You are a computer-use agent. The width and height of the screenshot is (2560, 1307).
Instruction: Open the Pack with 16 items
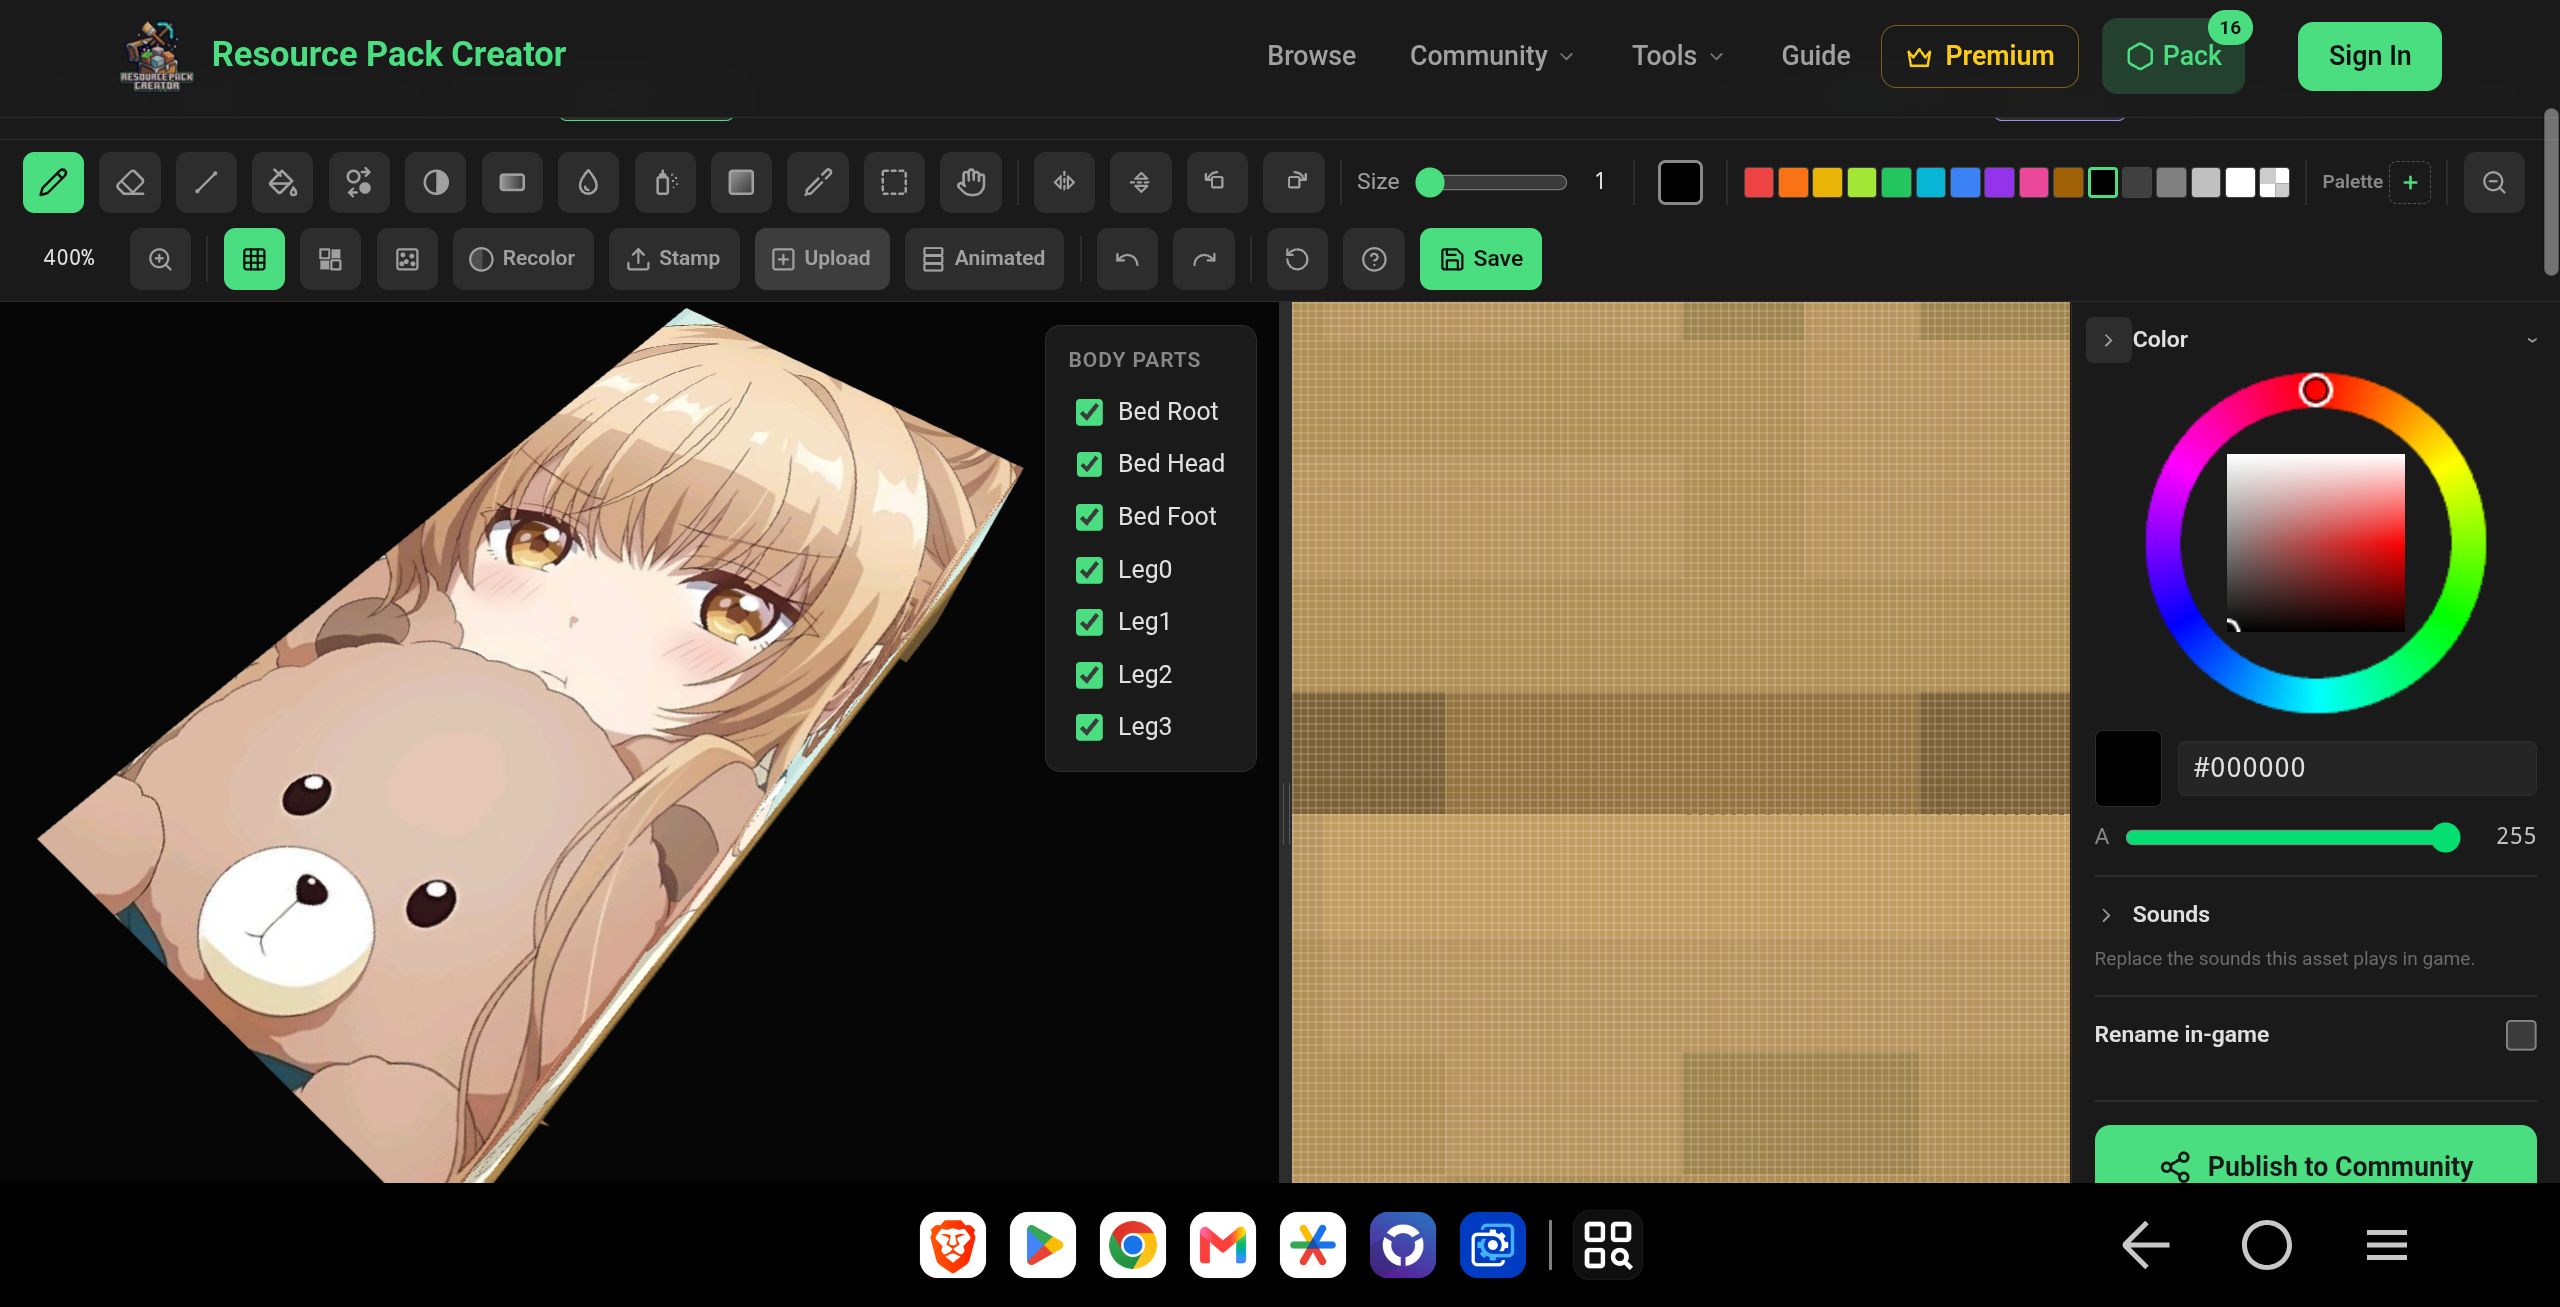[2173, 56]
